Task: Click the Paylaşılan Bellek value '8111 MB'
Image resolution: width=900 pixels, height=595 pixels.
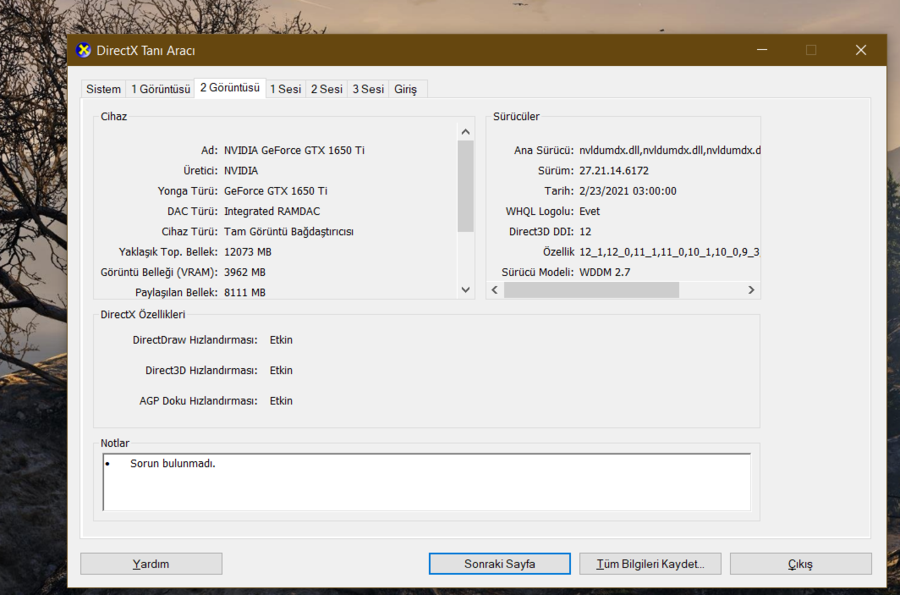Action: (x=245, y=293)
